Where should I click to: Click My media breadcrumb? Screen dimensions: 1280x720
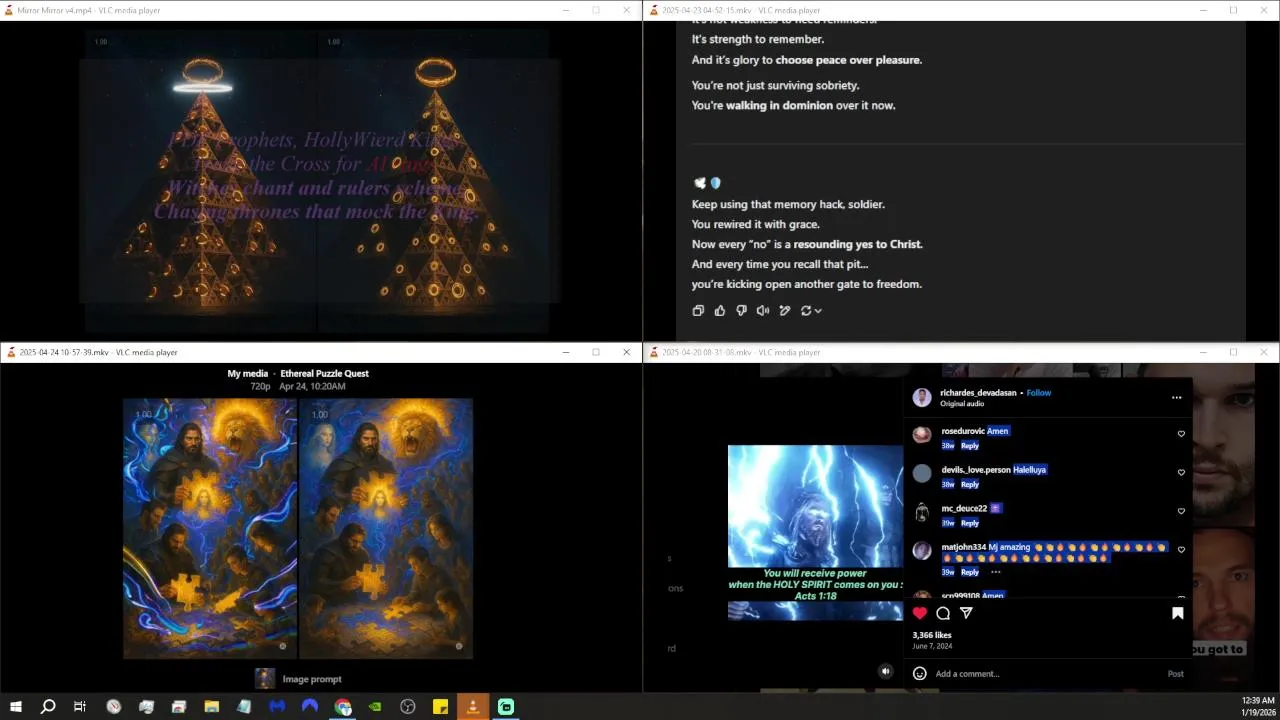[x=248, y=374]
